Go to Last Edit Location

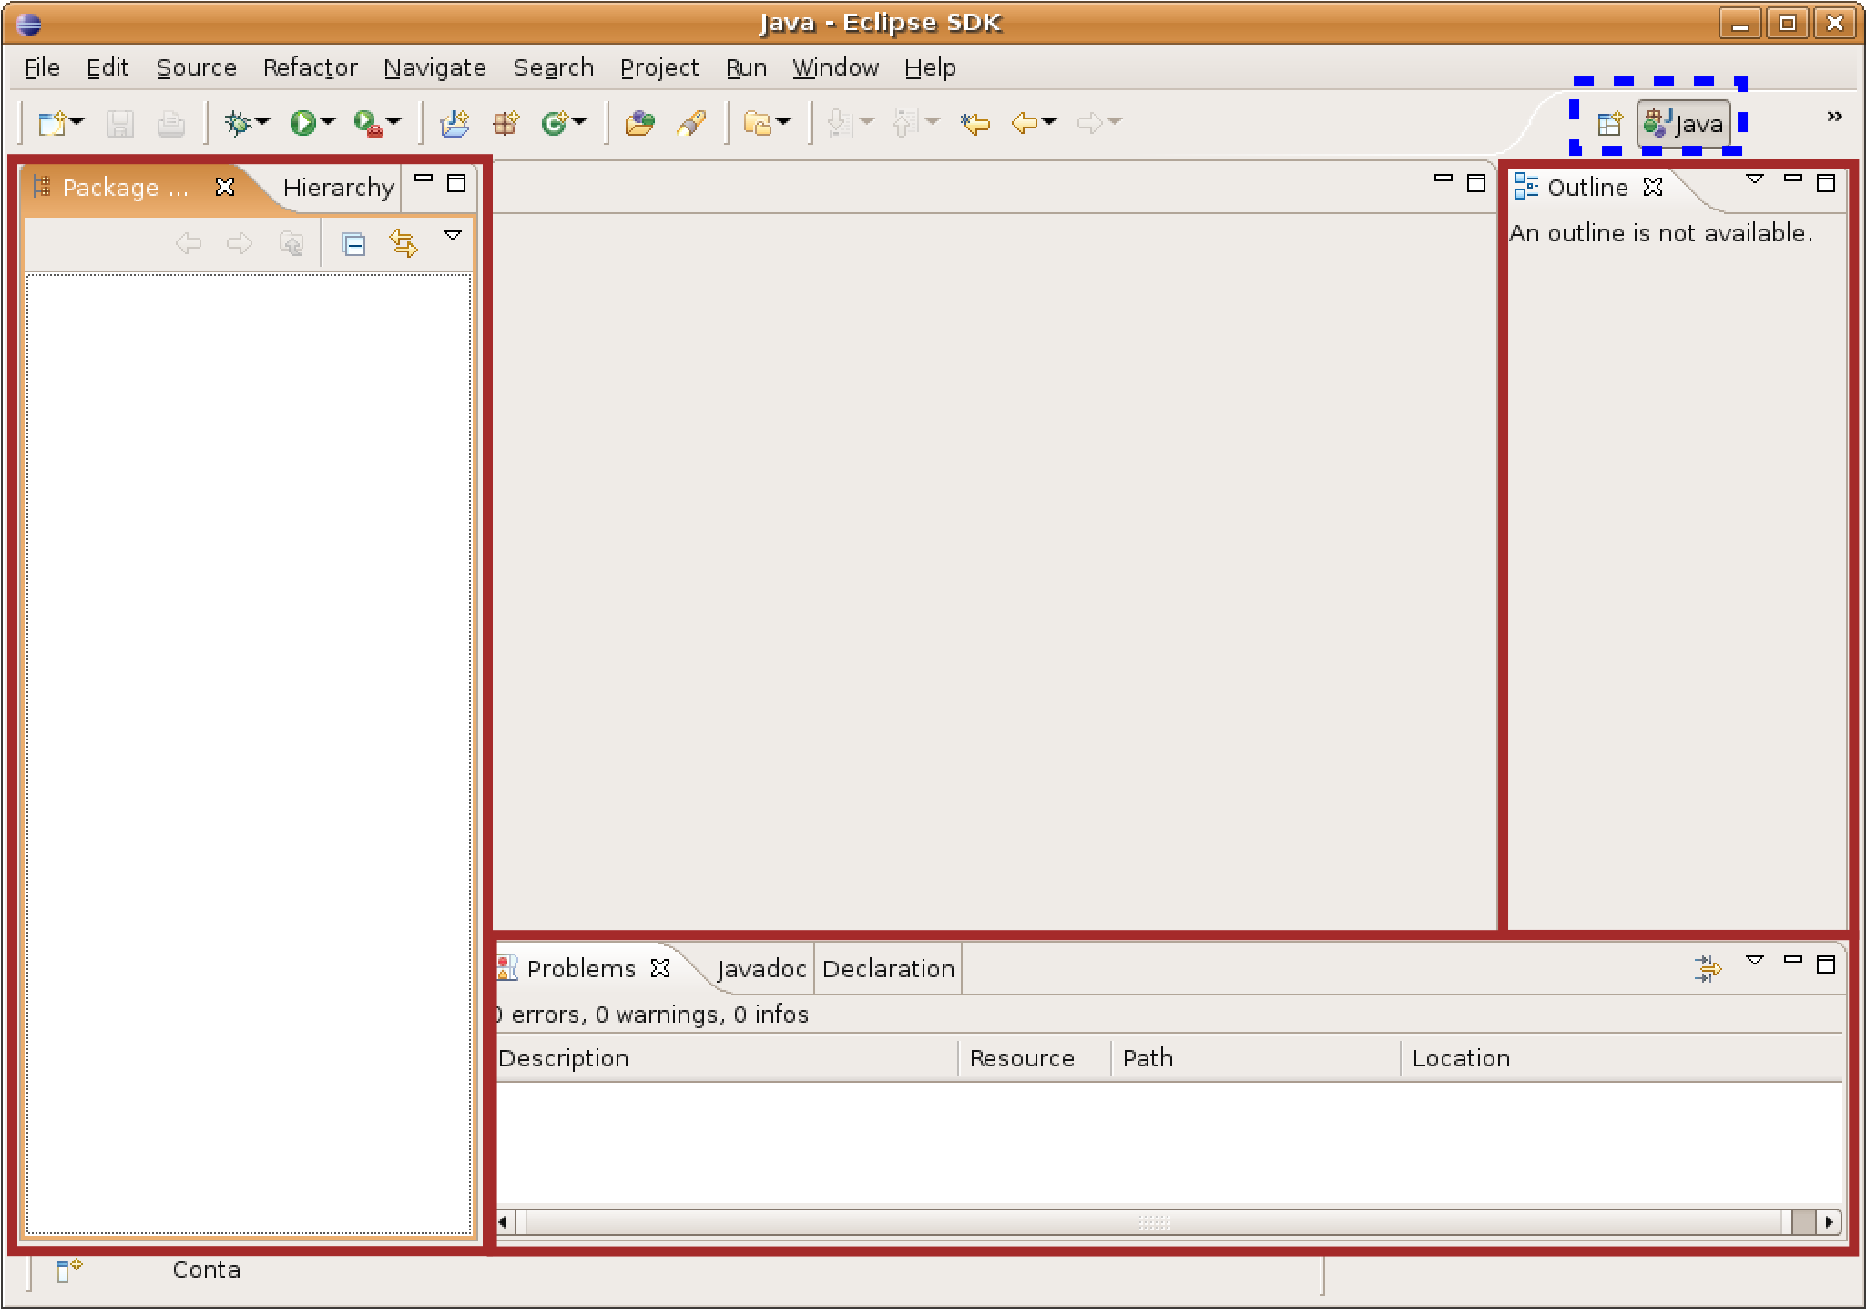[x=975, y=123]
